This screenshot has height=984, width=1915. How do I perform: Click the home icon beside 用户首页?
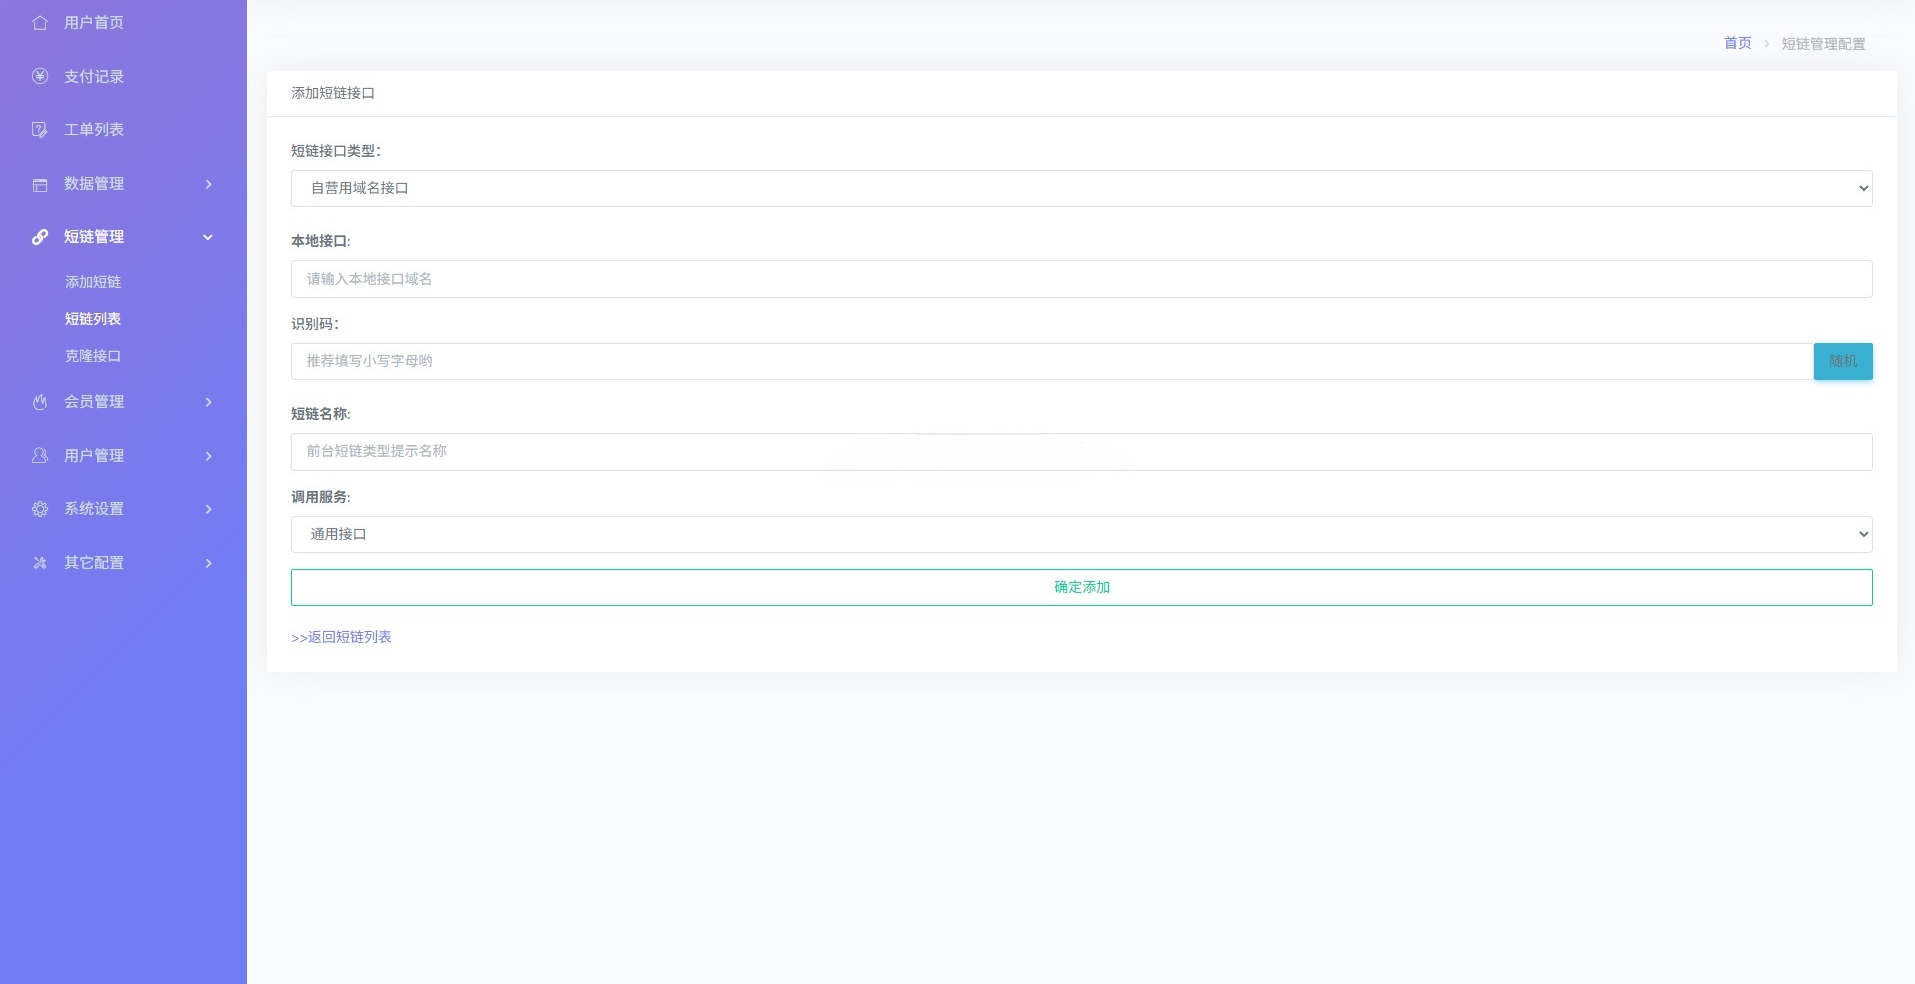coord(40,23)
